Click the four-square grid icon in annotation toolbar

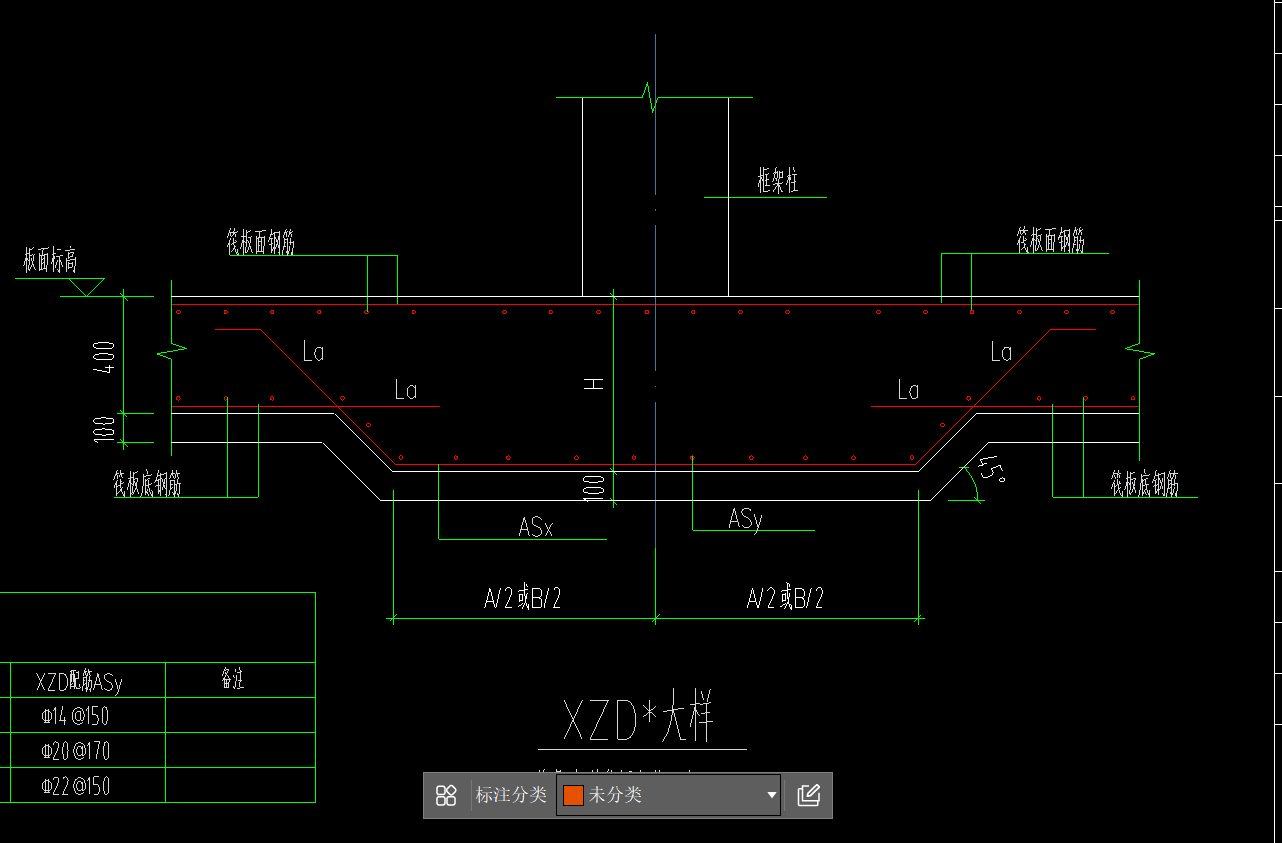point(446,795)
